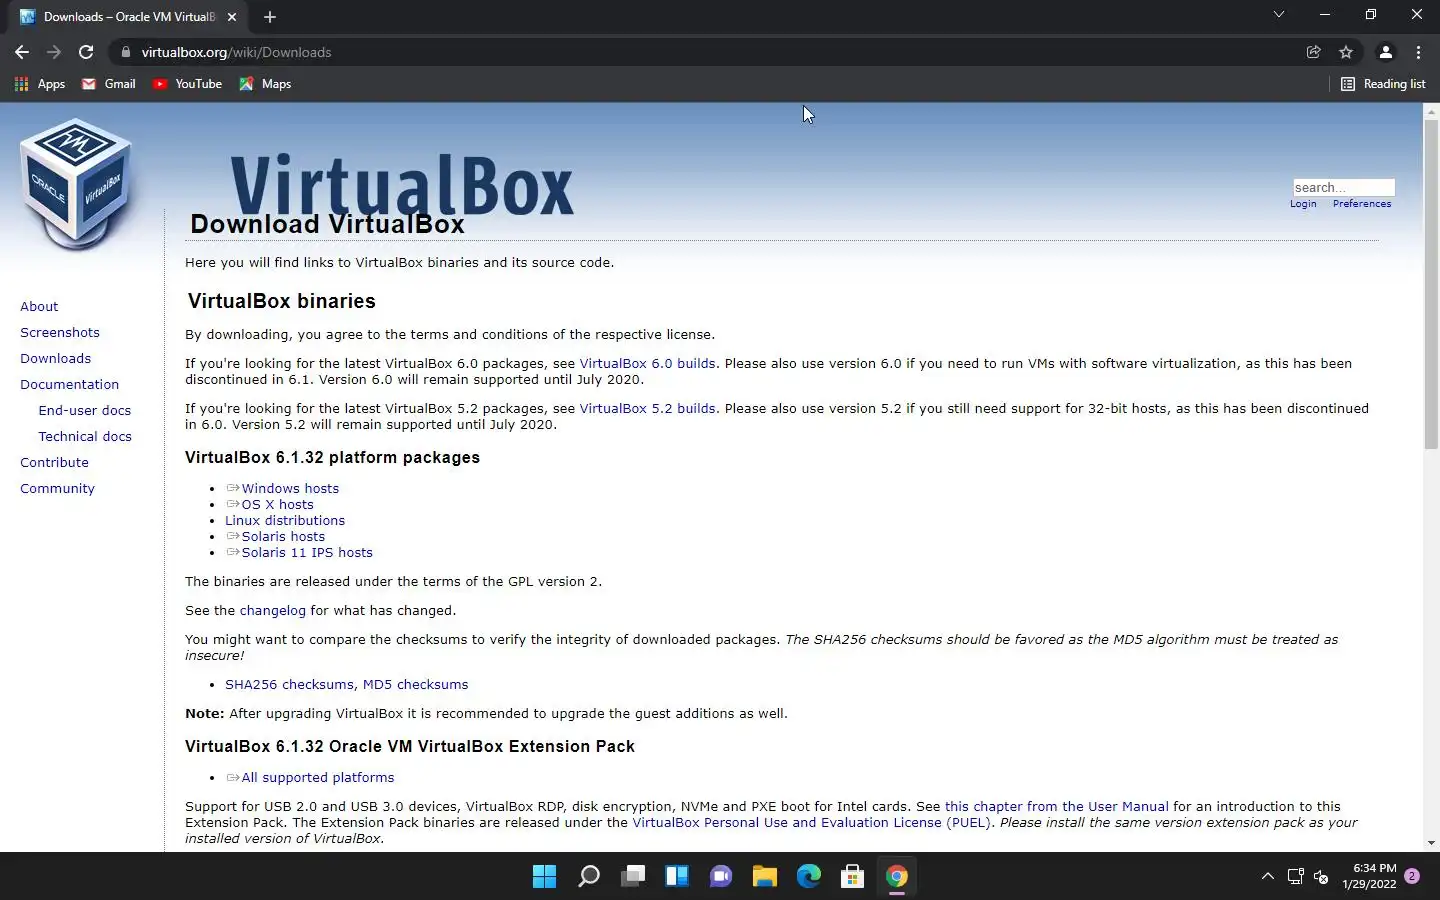Viewport: 1440px width, 900px height.
Task: Open VirtualBox 5.2 builds link
Action: (647, 409)
